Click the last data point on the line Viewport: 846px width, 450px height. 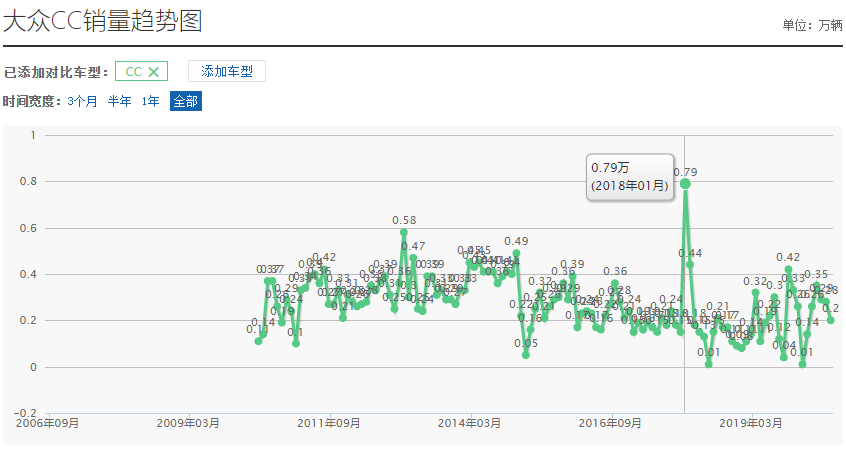click(830, 320)
